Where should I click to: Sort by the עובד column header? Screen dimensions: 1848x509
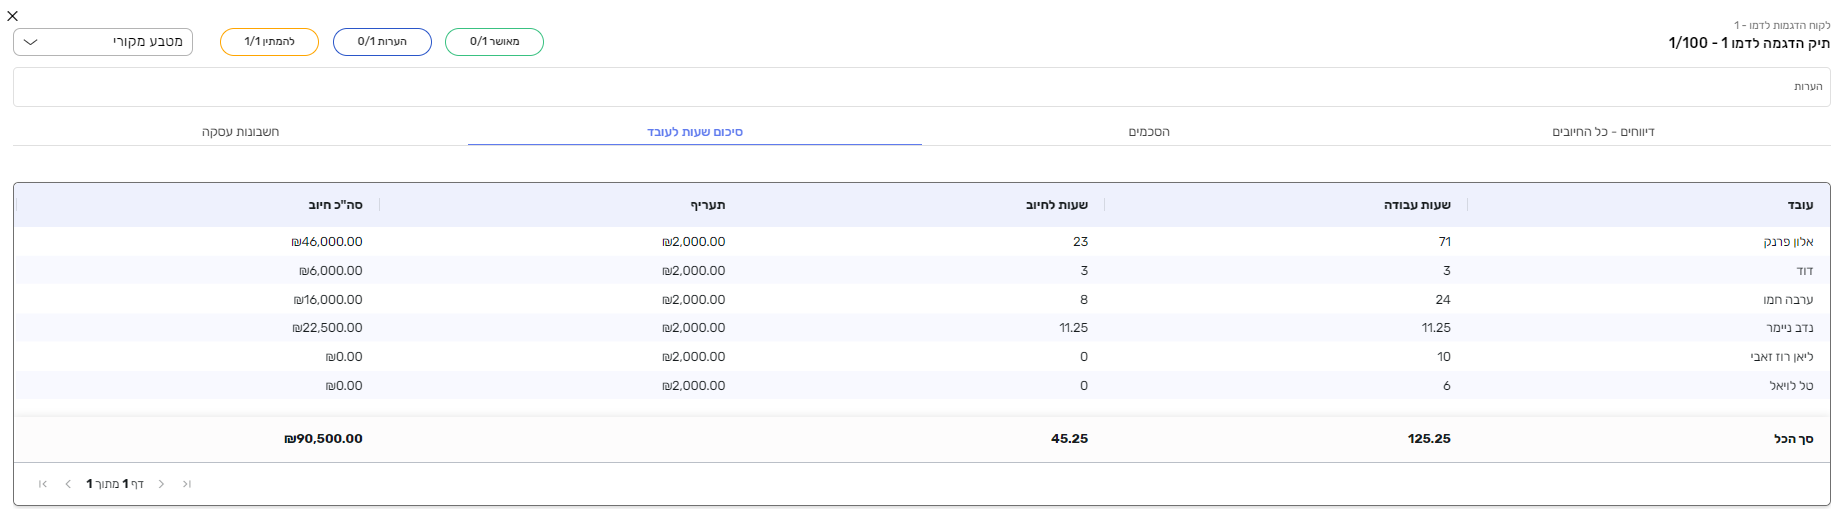(x=1800, y=205)
